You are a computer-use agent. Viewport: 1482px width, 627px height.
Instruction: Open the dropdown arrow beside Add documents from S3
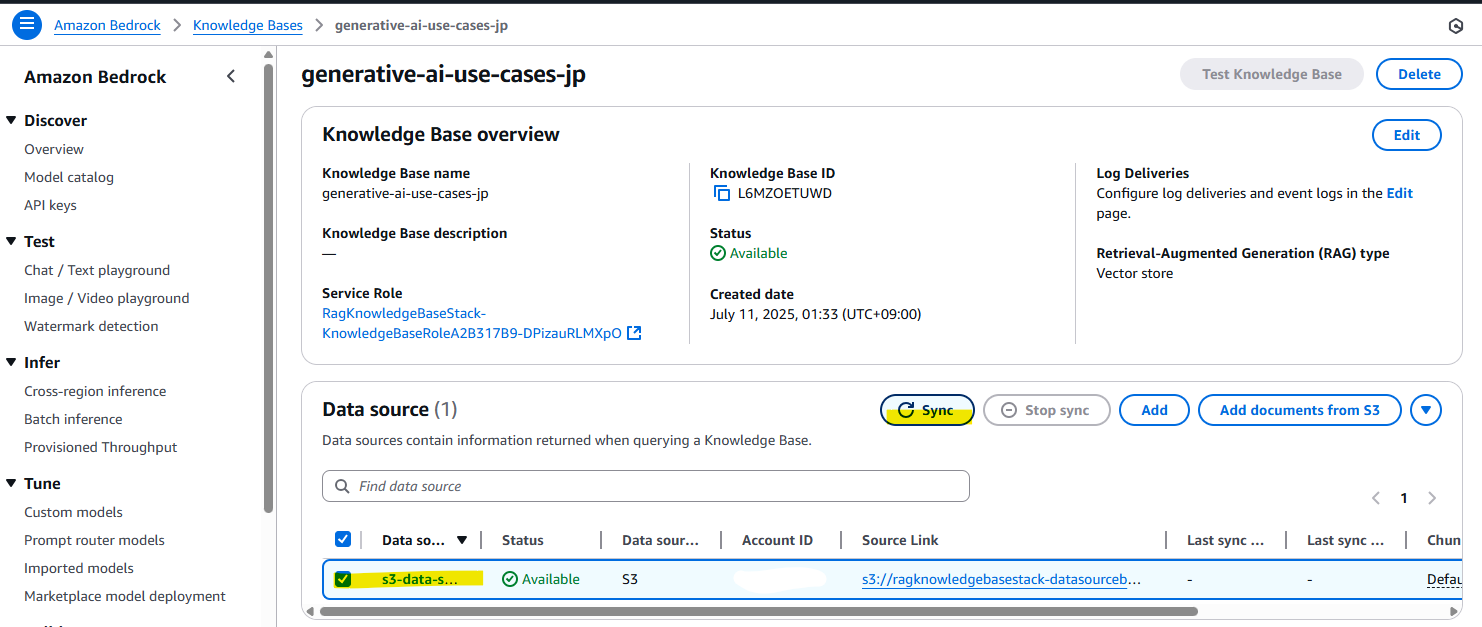tap(1426, 410)
